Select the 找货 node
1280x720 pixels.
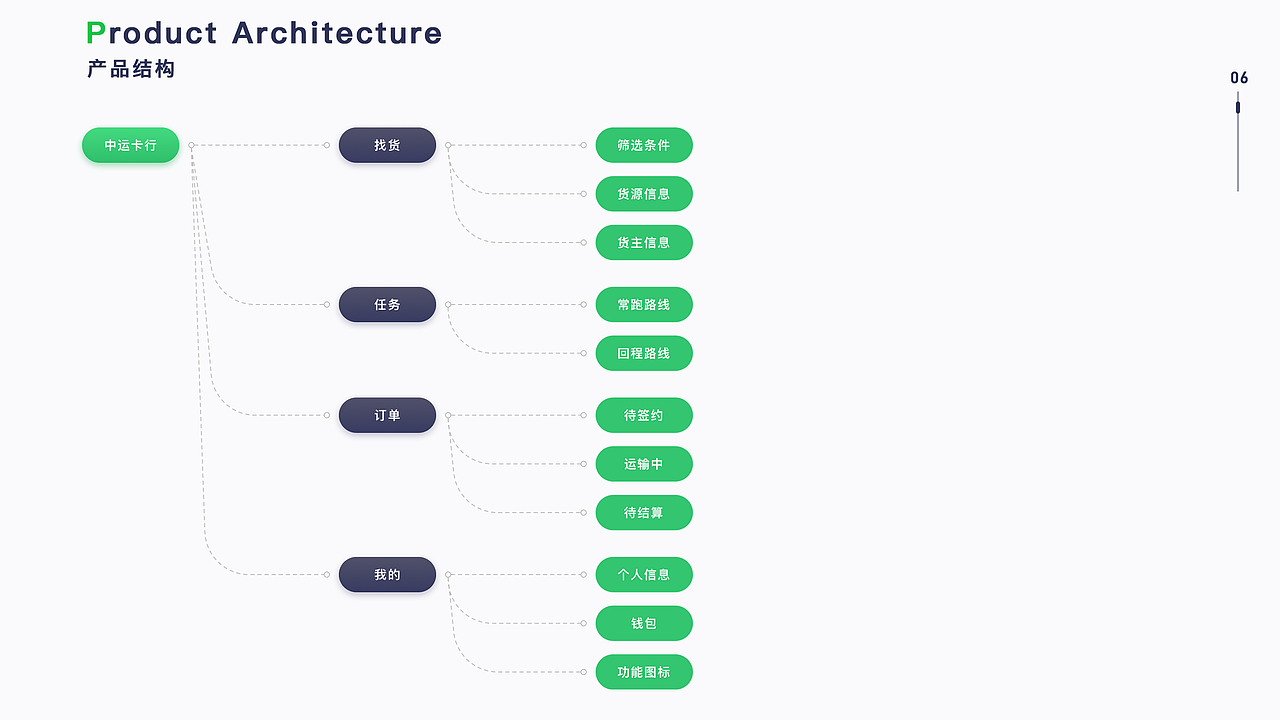387,145
